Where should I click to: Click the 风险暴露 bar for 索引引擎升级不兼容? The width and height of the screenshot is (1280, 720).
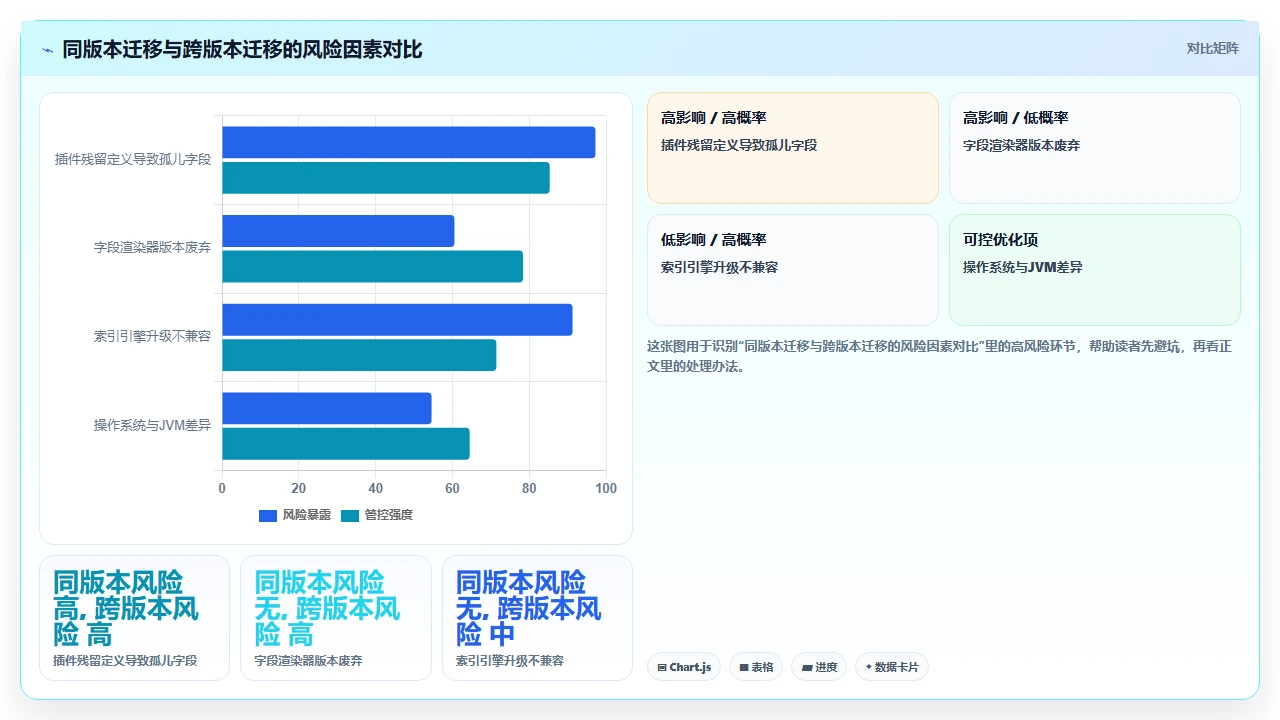[x=397, y=319]
